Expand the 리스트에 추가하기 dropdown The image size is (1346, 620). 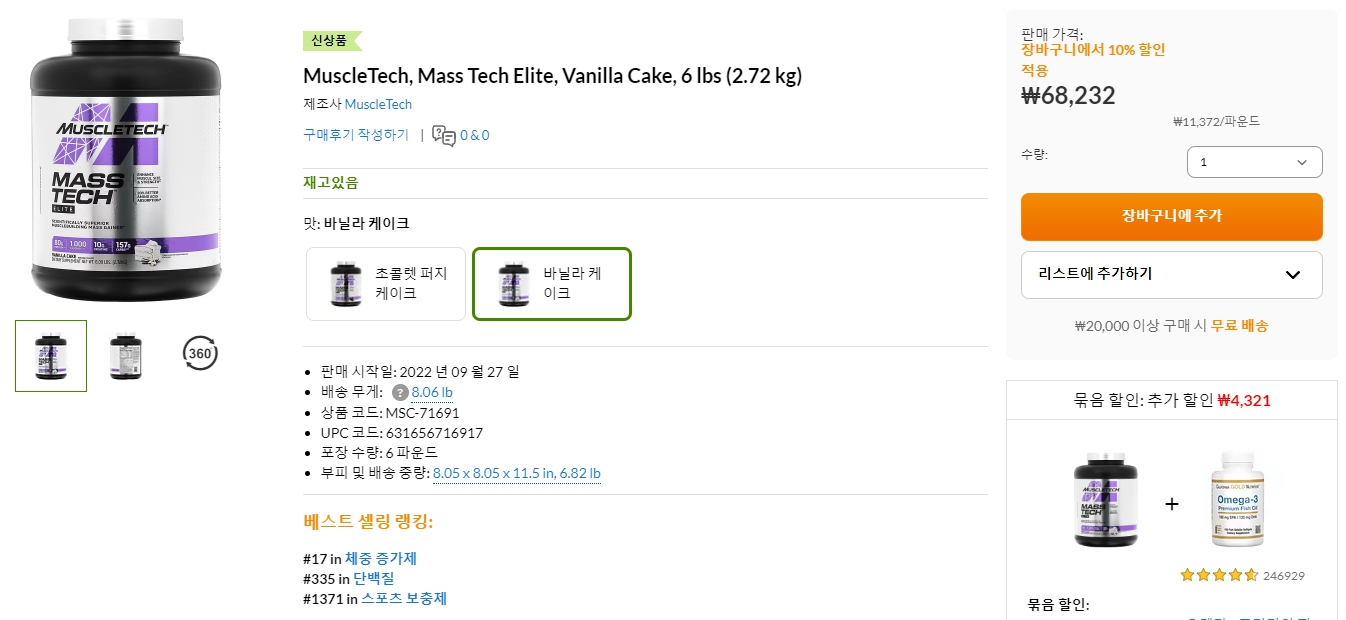coord(1171,274)
